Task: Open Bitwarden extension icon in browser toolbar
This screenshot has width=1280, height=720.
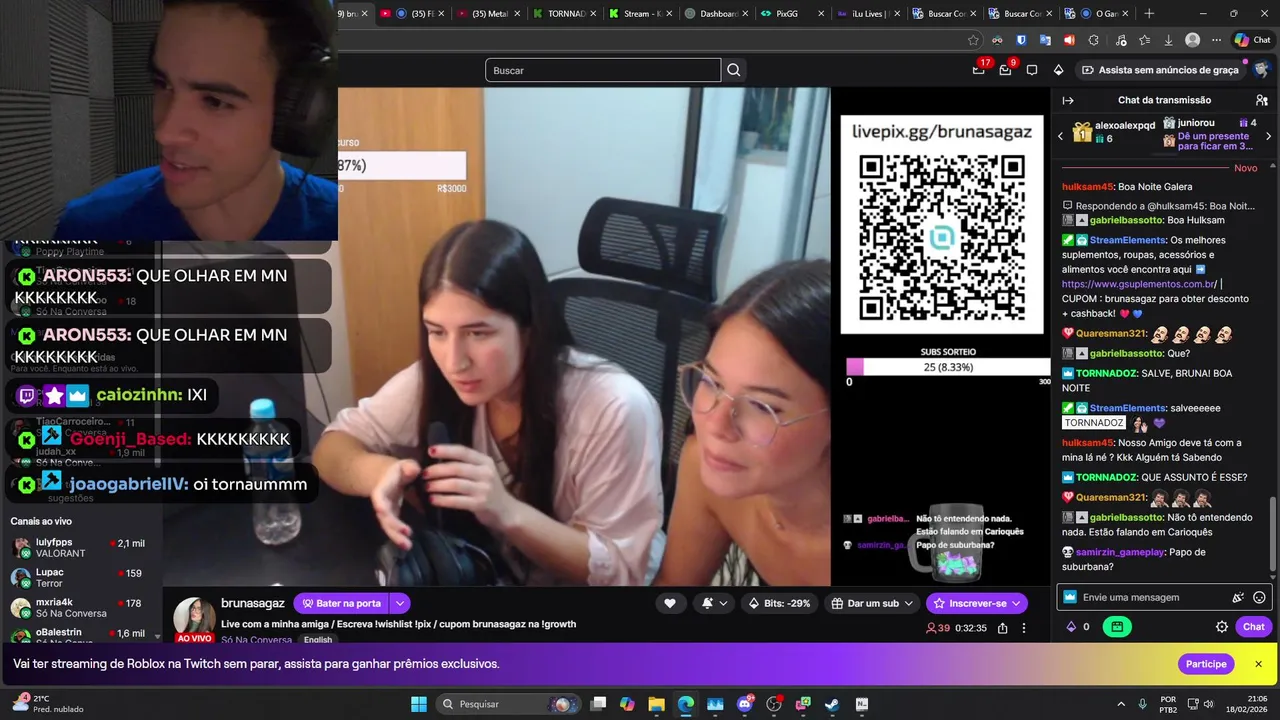Action: (x=1021, y=40)
